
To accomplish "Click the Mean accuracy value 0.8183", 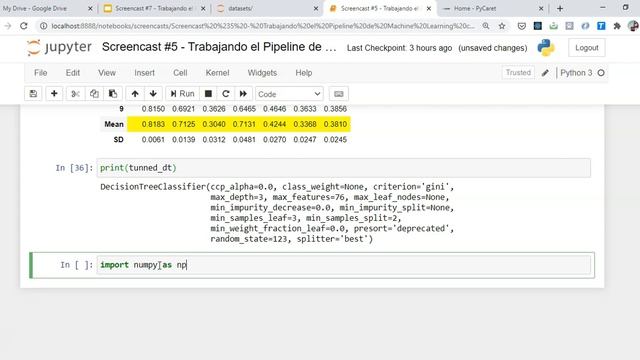I will point(153,124).
